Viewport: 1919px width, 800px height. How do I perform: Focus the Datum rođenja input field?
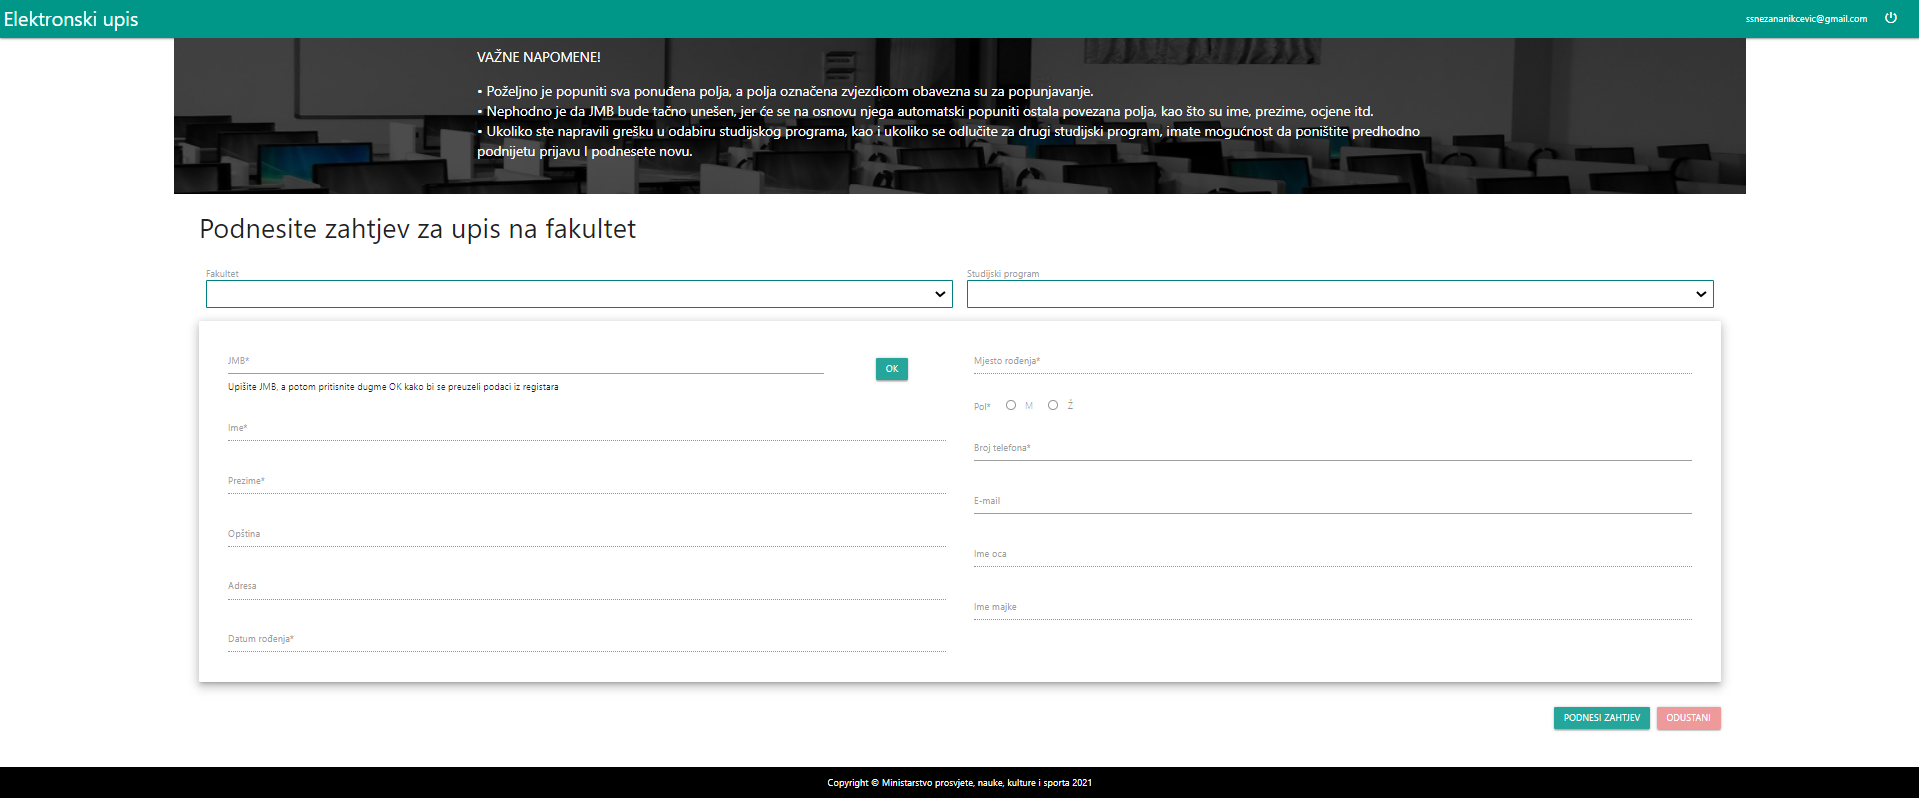tap(587, 641)
